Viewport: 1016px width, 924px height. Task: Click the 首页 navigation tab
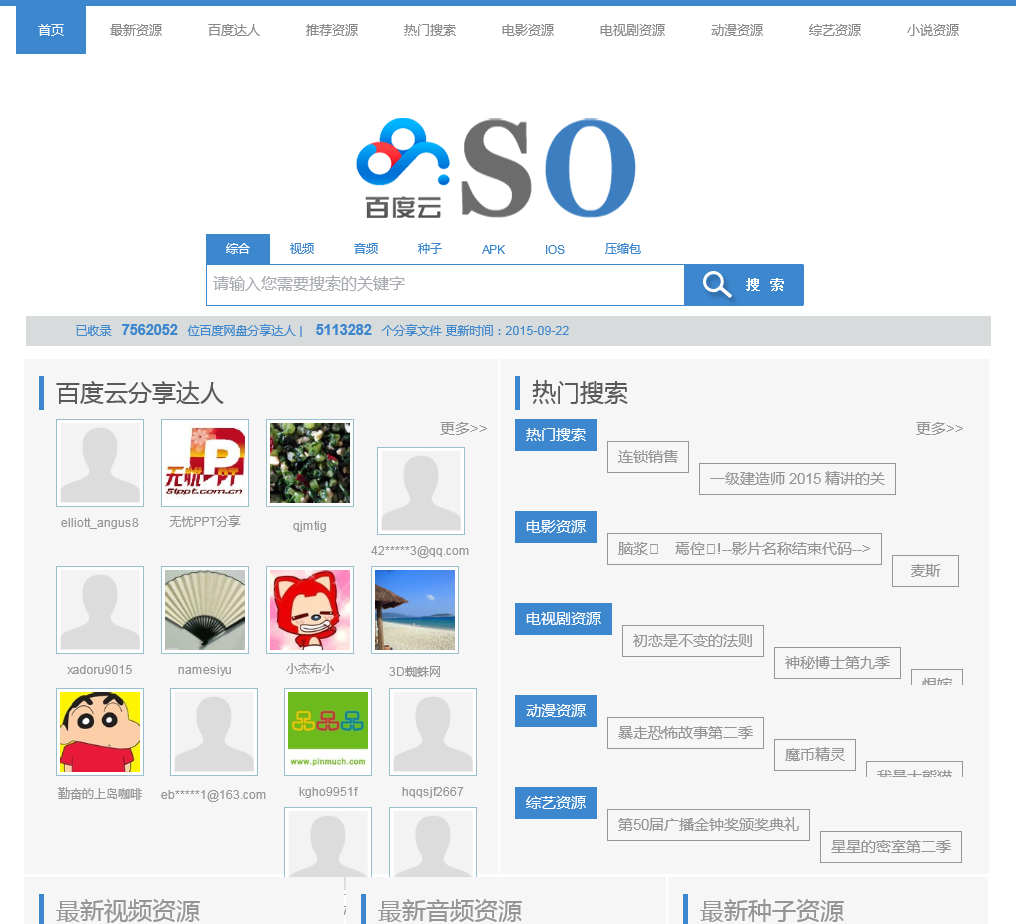pos(51,30)
